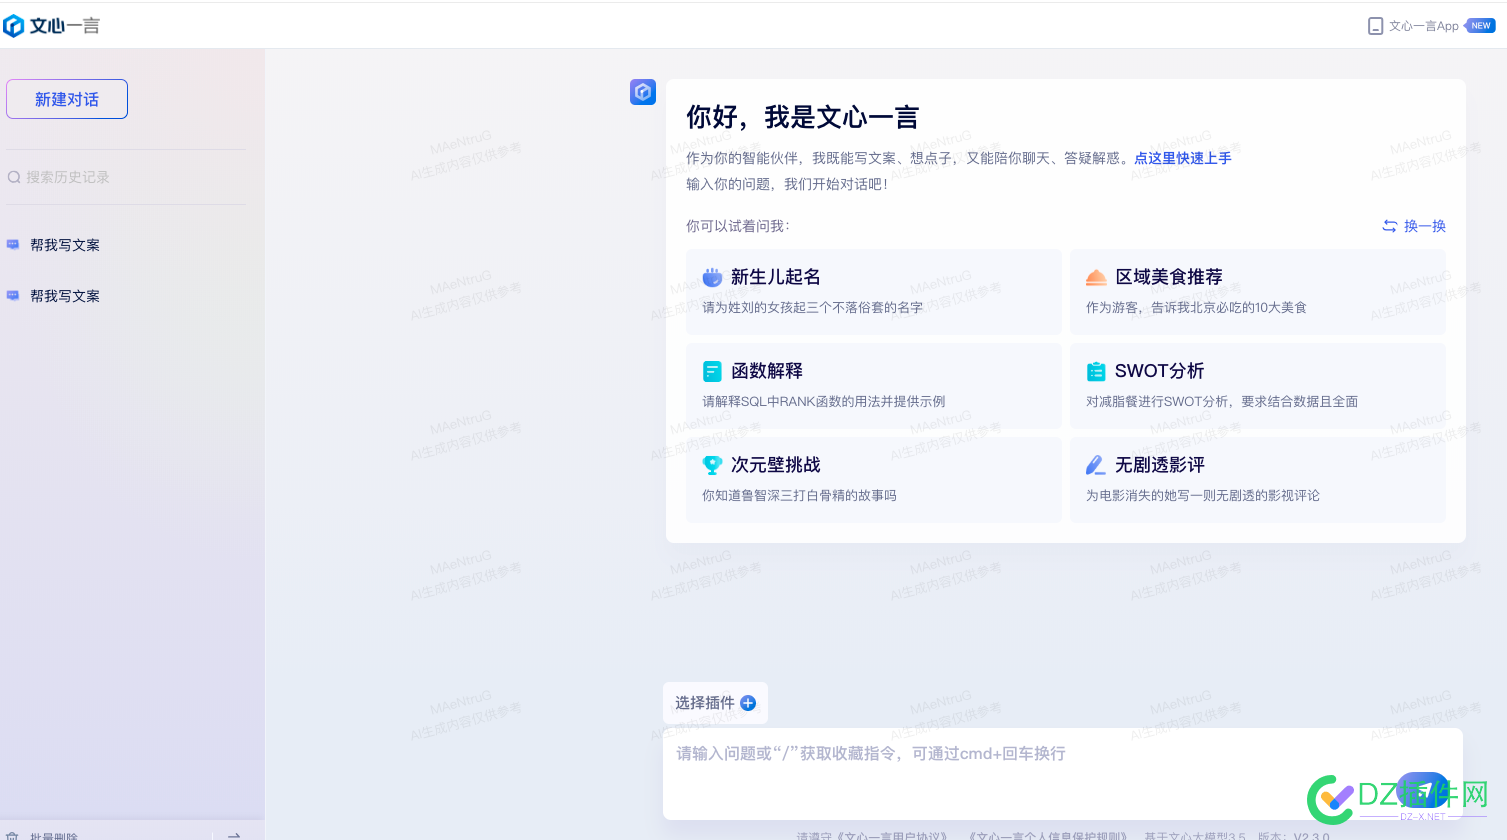Click text 作为游客，告诉我北京必吃的10大美食
The height and width of the screenshot is (840, 1507).
click(1196, 307)
